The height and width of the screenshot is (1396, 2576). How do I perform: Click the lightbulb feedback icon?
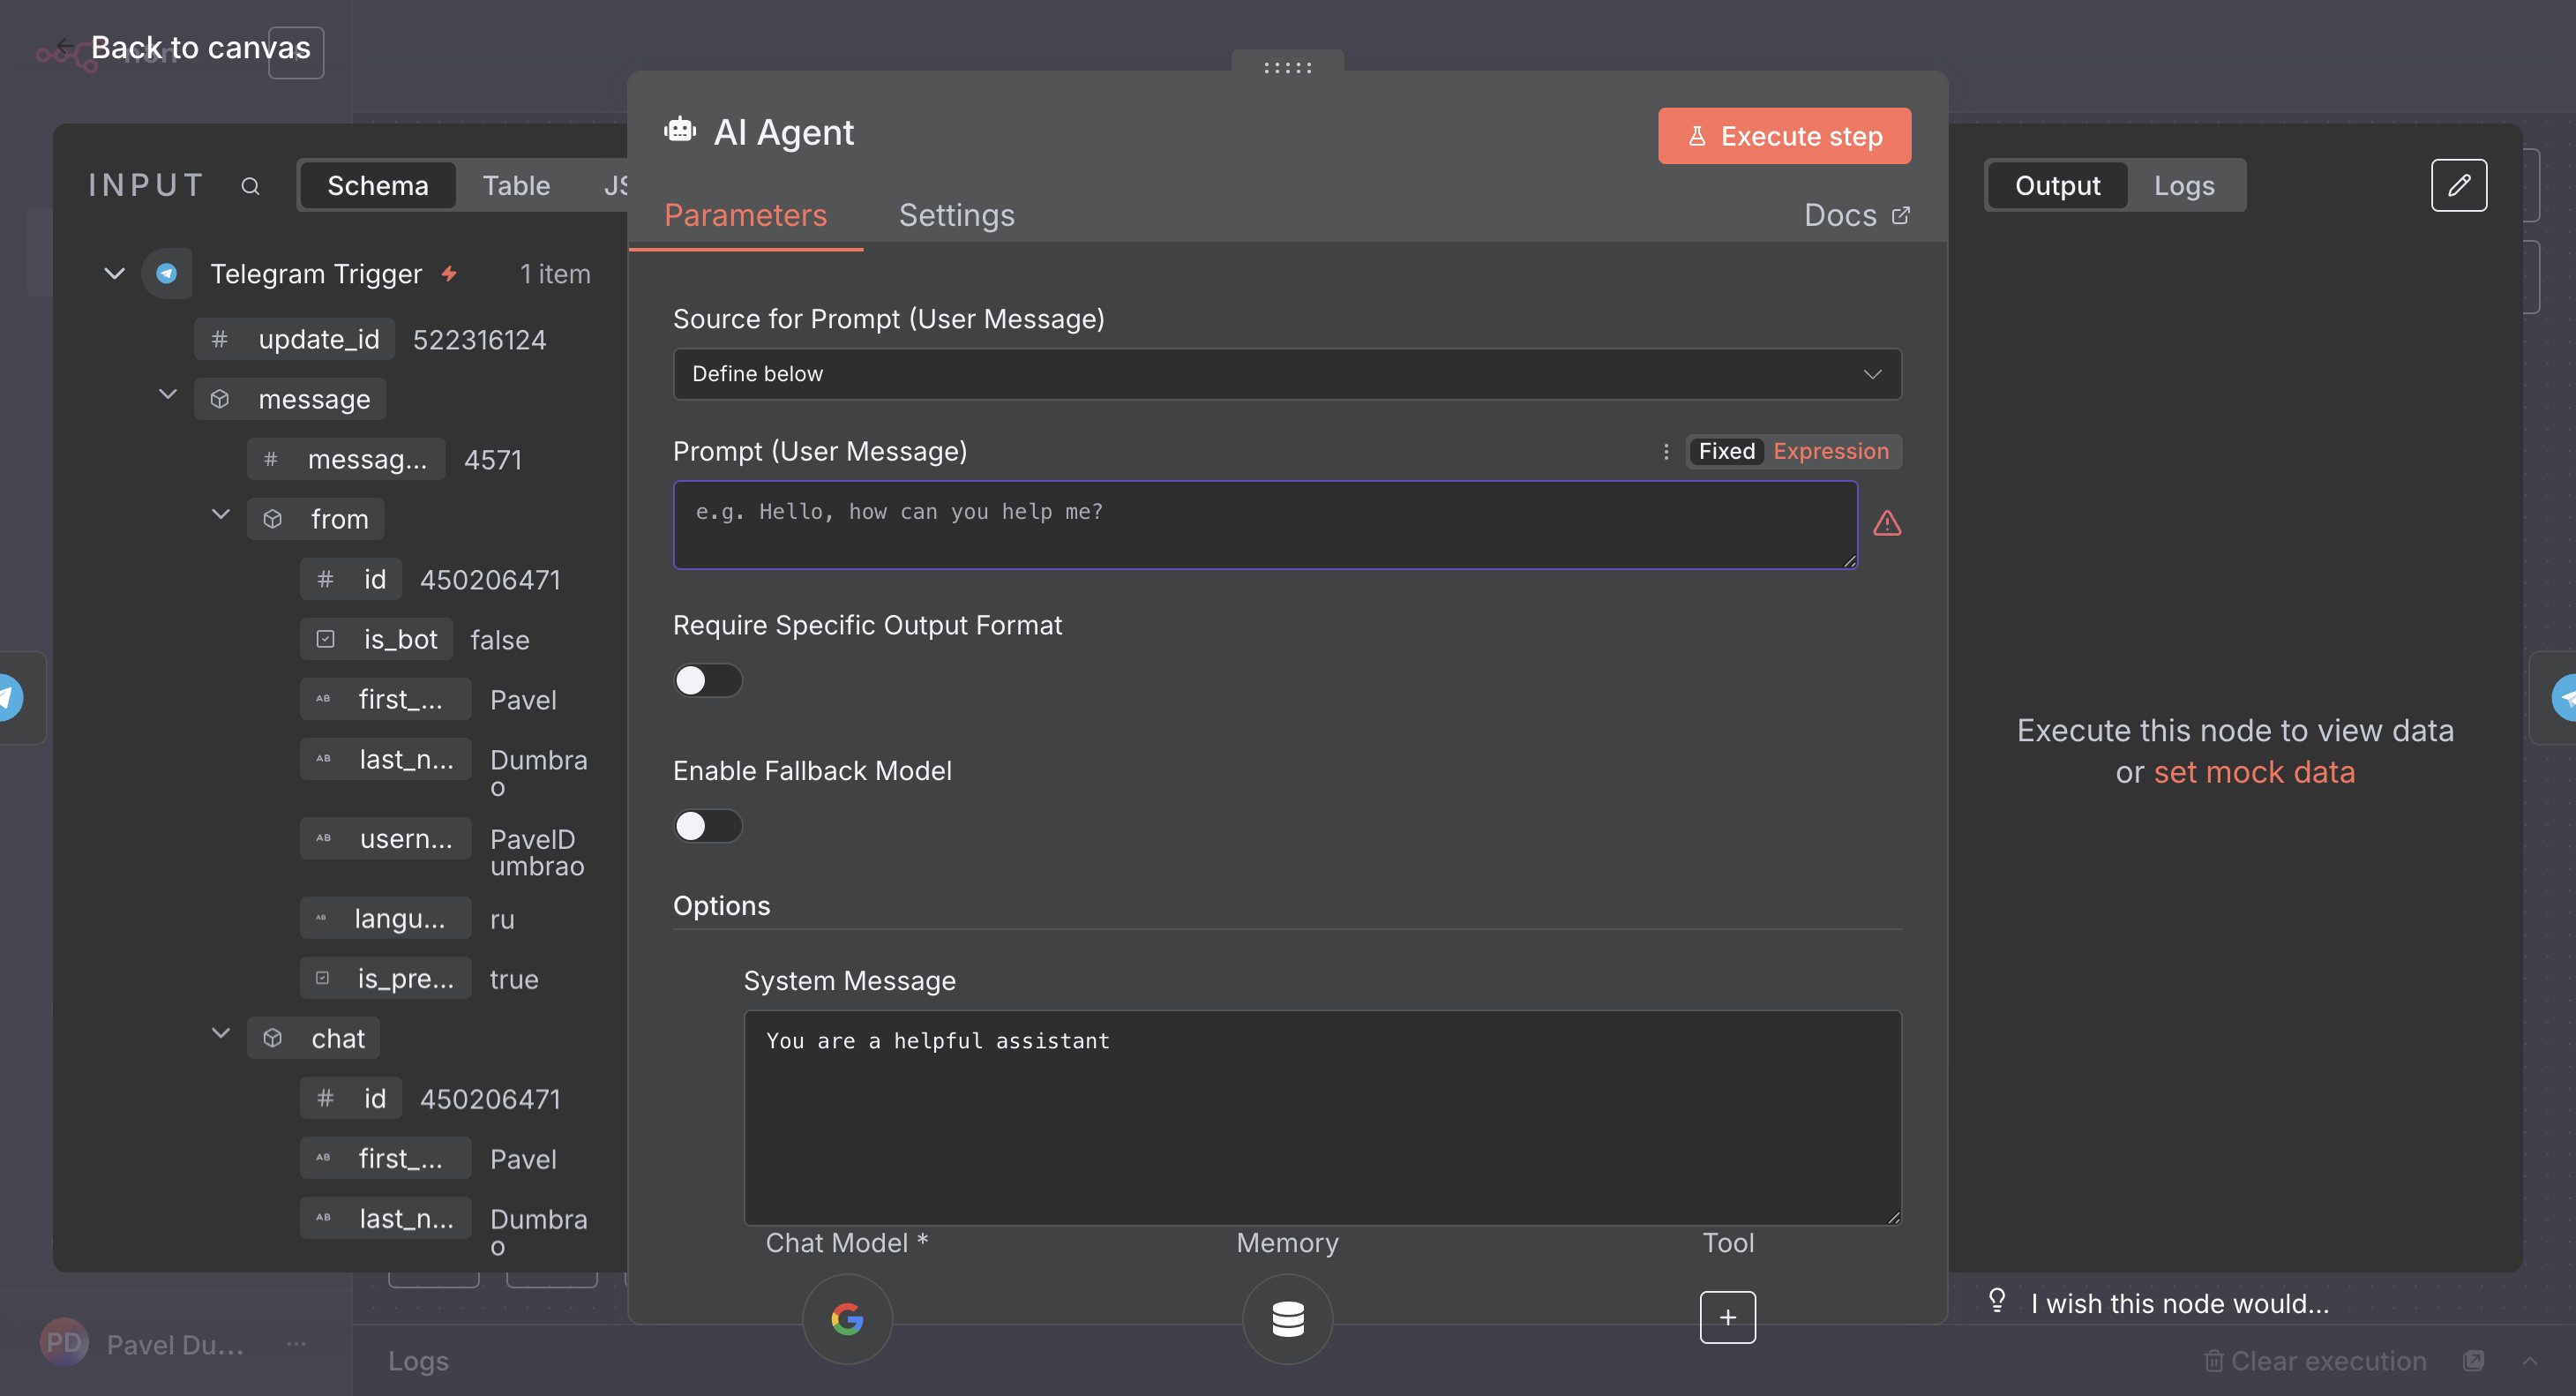(x=1997, y=1300)
